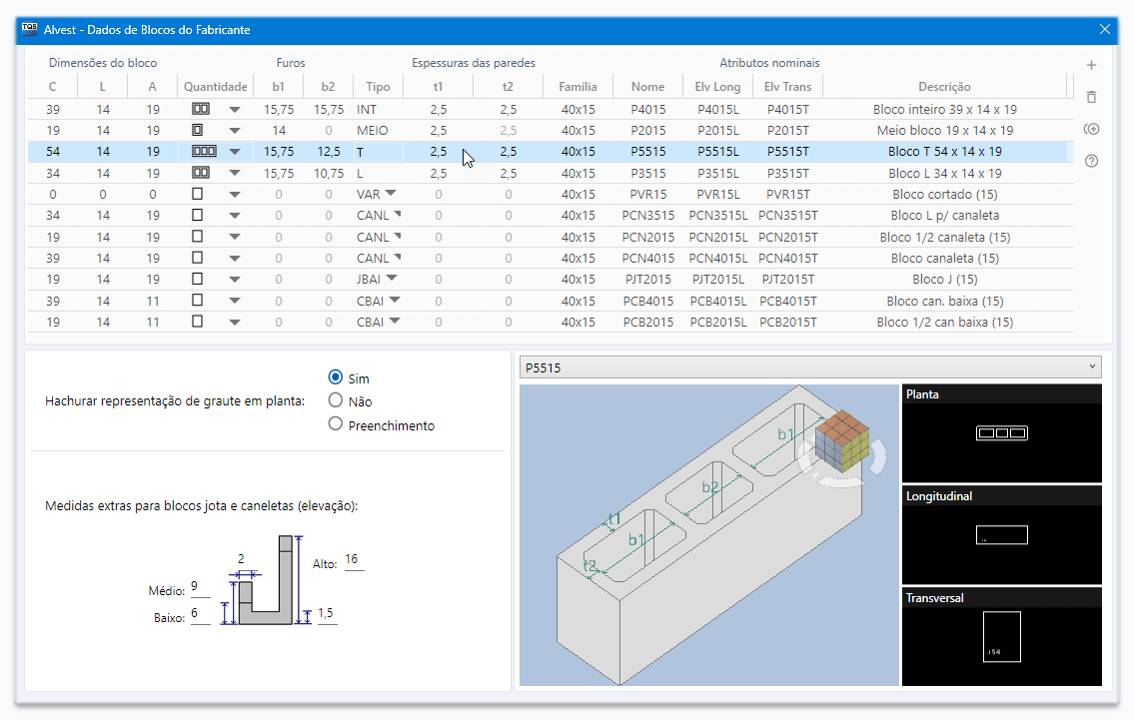Image resolution: width=1134 pixels, height=720 pixels.
Task: Click the duplicate icon with circled plus
Action: point(1091,129)
